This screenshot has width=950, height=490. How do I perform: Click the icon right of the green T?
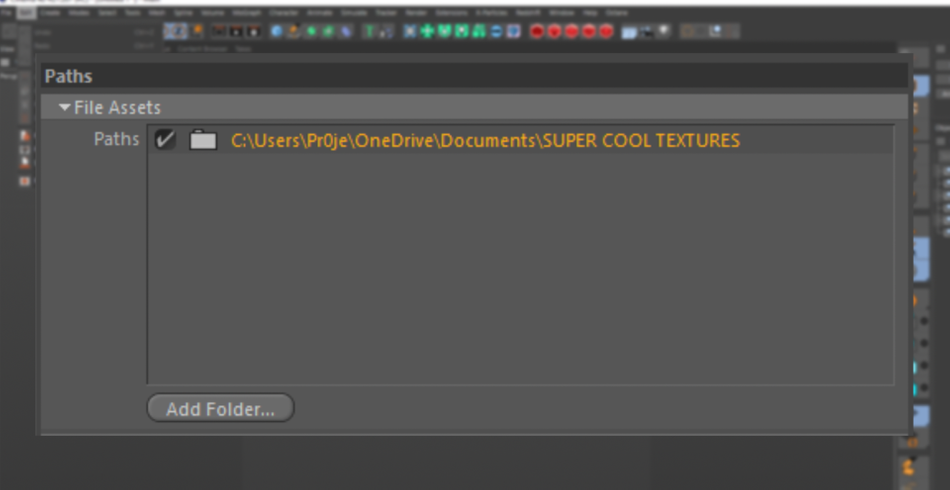click(x=386, y=31)
